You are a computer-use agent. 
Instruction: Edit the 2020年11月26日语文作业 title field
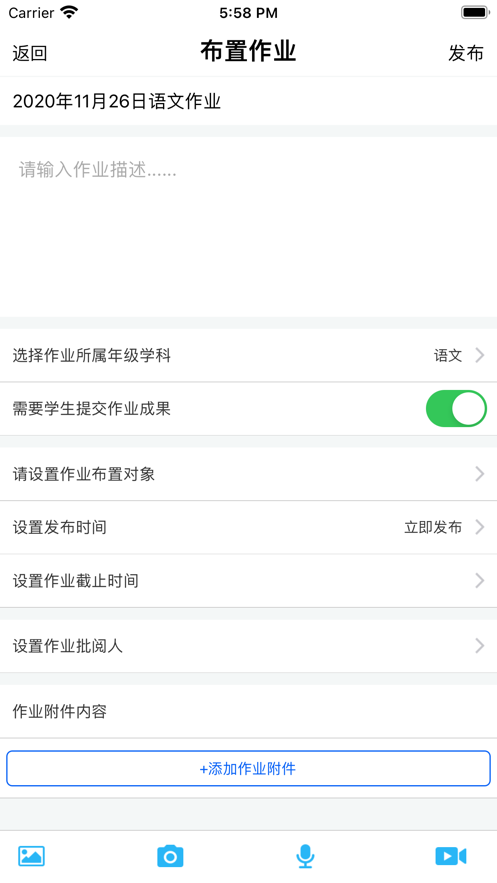click(x=248, y=101)
